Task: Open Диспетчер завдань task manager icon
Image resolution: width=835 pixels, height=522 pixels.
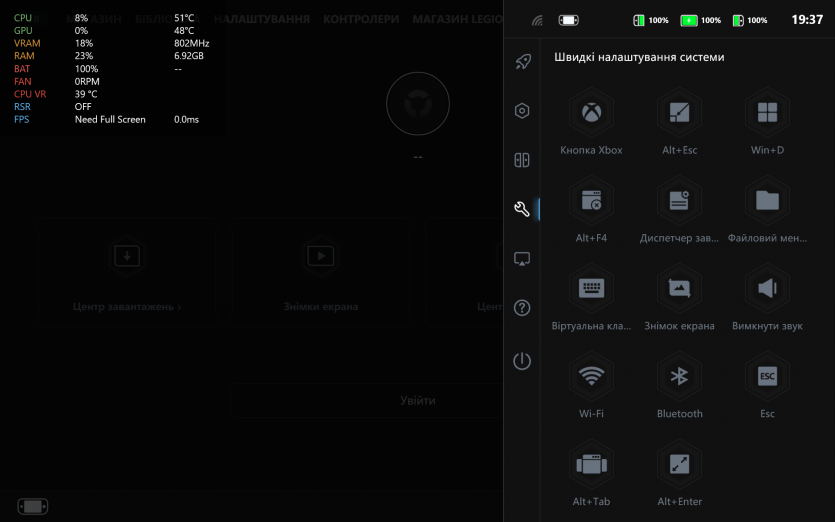Action: click(679, 201)
